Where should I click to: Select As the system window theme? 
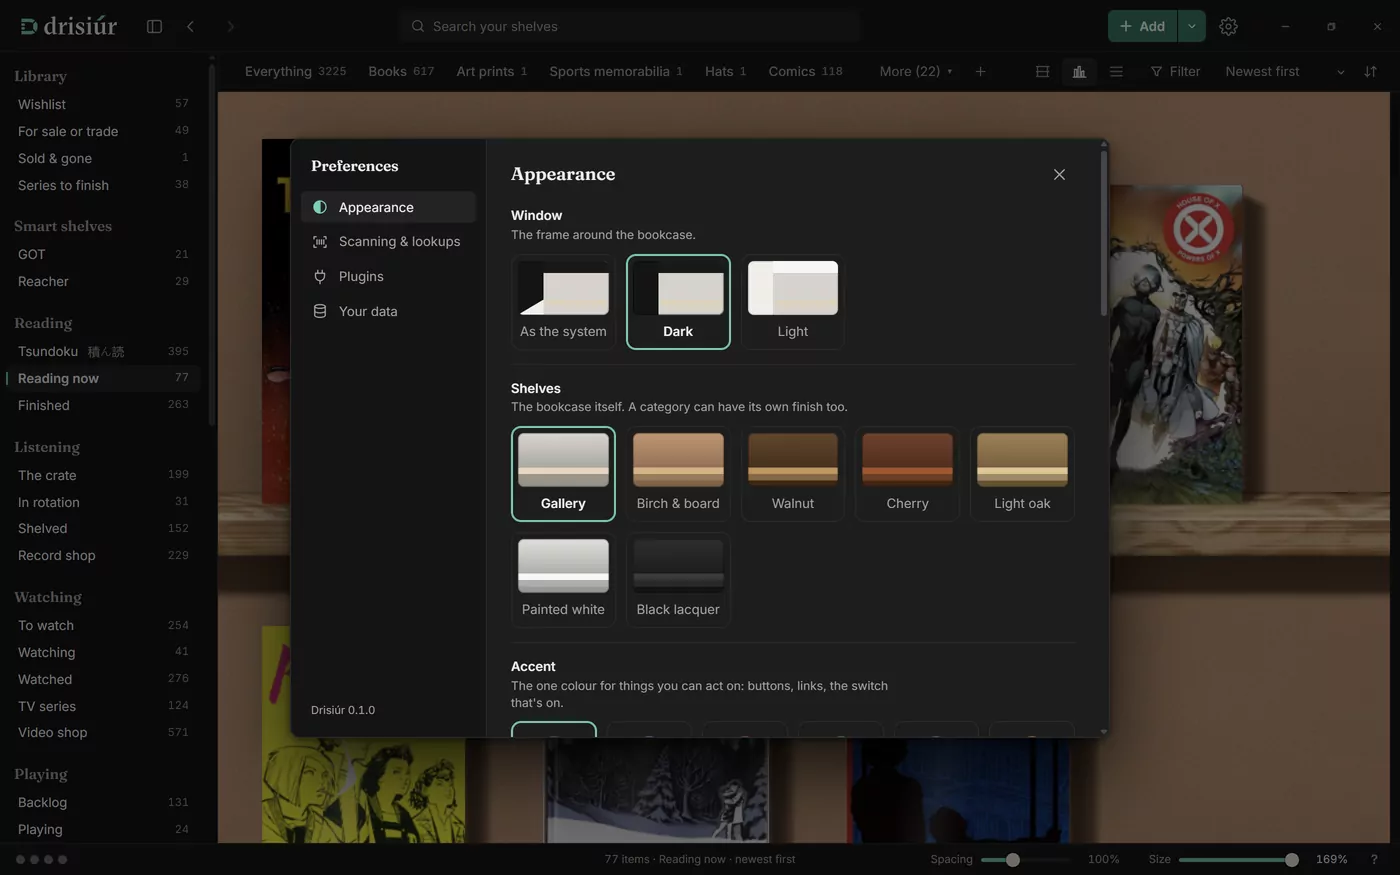(x=563, y=302)
